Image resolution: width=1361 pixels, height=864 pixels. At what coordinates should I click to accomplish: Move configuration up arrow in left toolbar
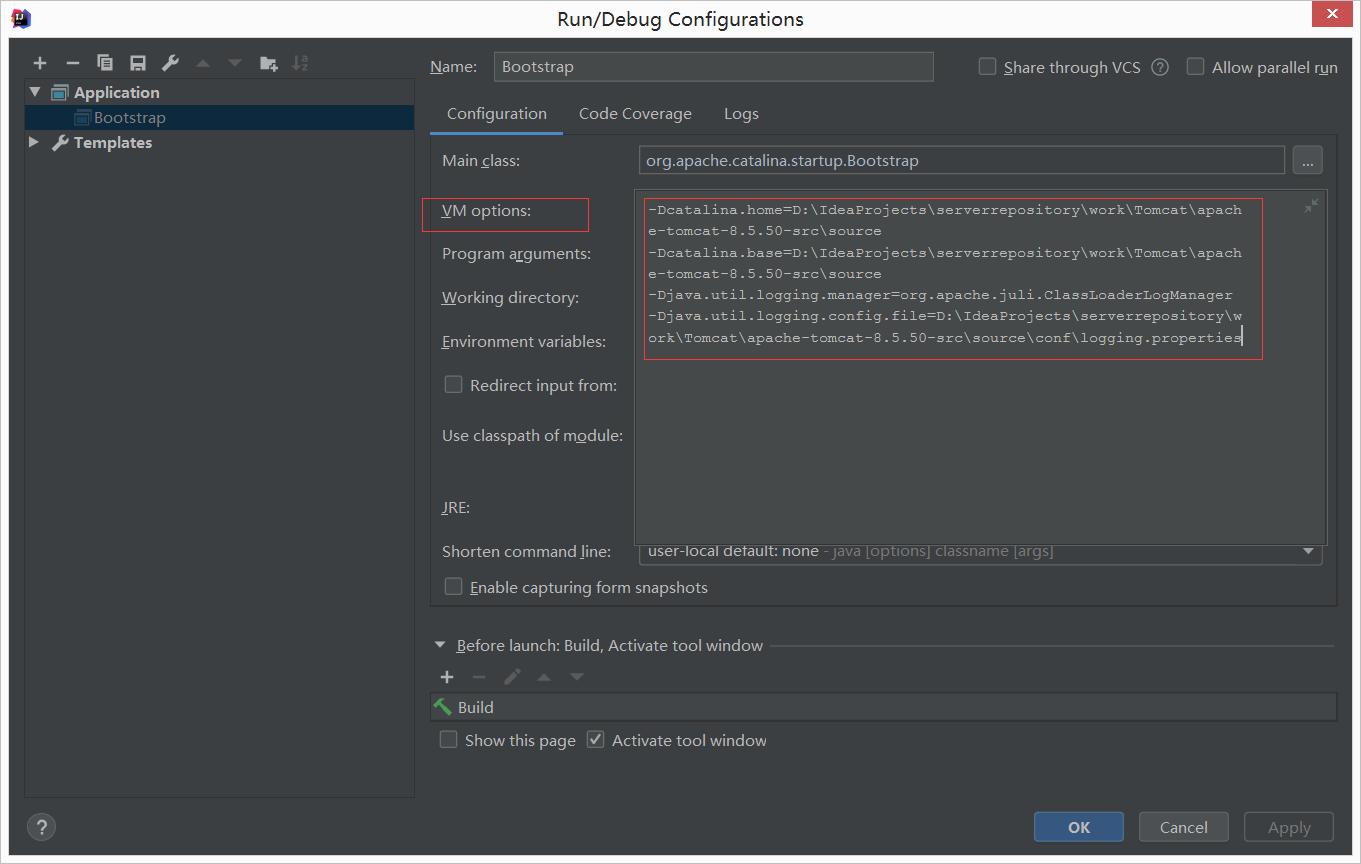pyautogui.click(x=203, y=63)
